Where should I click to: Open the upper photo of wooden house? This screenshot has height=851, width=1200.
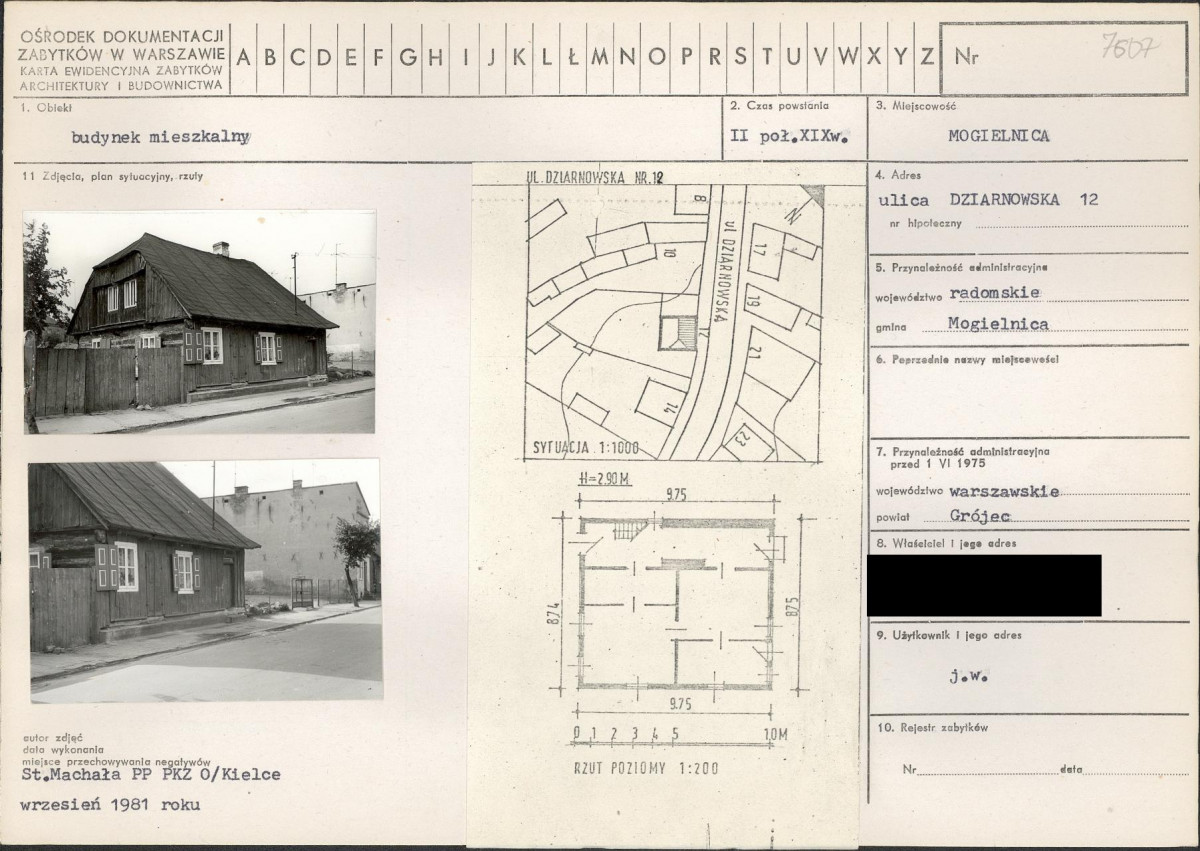pyautogui.click(x=200, y=321)
